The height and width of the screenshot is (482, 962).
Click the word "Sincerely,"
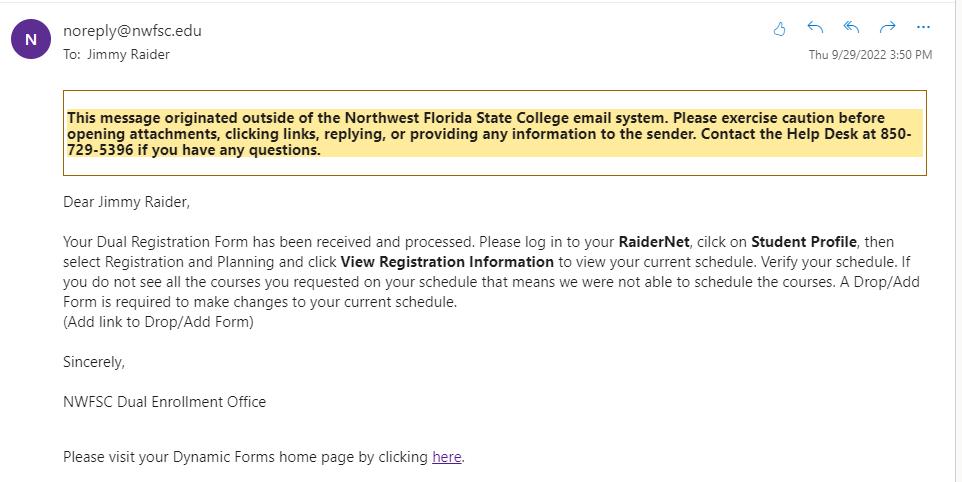[x=94, y=362]
